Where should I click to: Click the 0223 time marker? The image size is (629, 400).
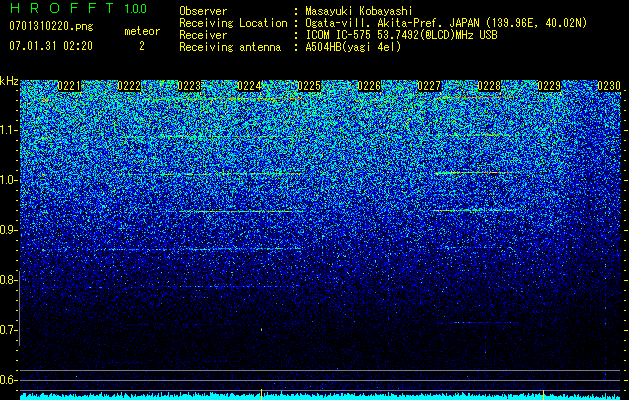pyautogui.click(x=189, y=86)
